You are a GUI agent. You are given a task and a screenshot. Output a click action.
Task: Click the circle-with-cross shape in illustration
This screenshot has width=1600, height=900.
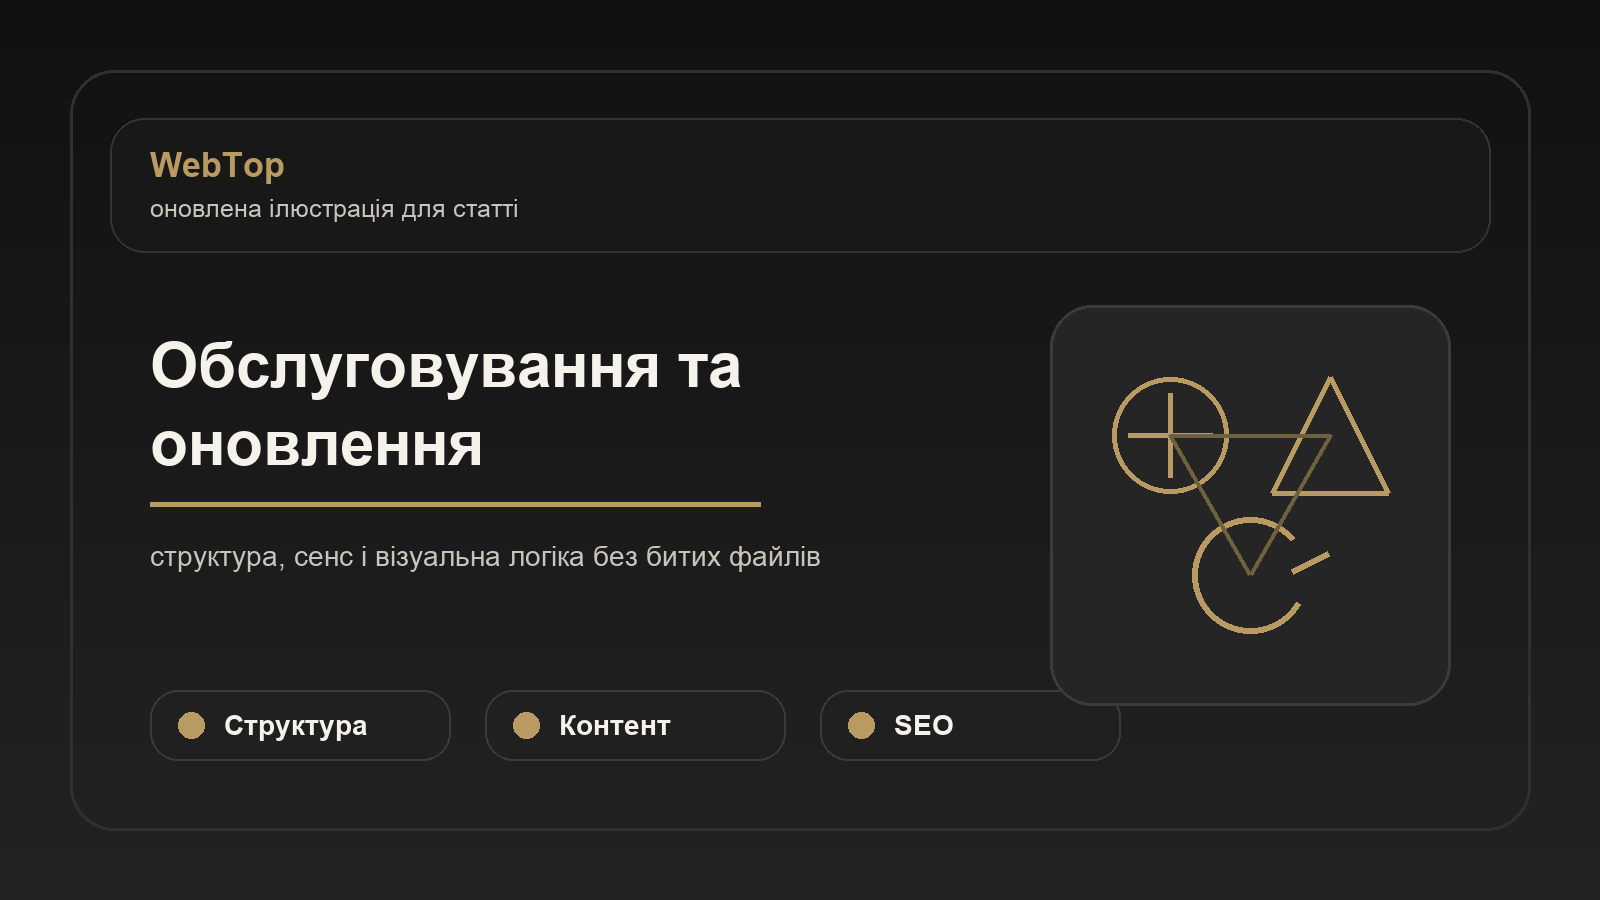click(1170, 435)
